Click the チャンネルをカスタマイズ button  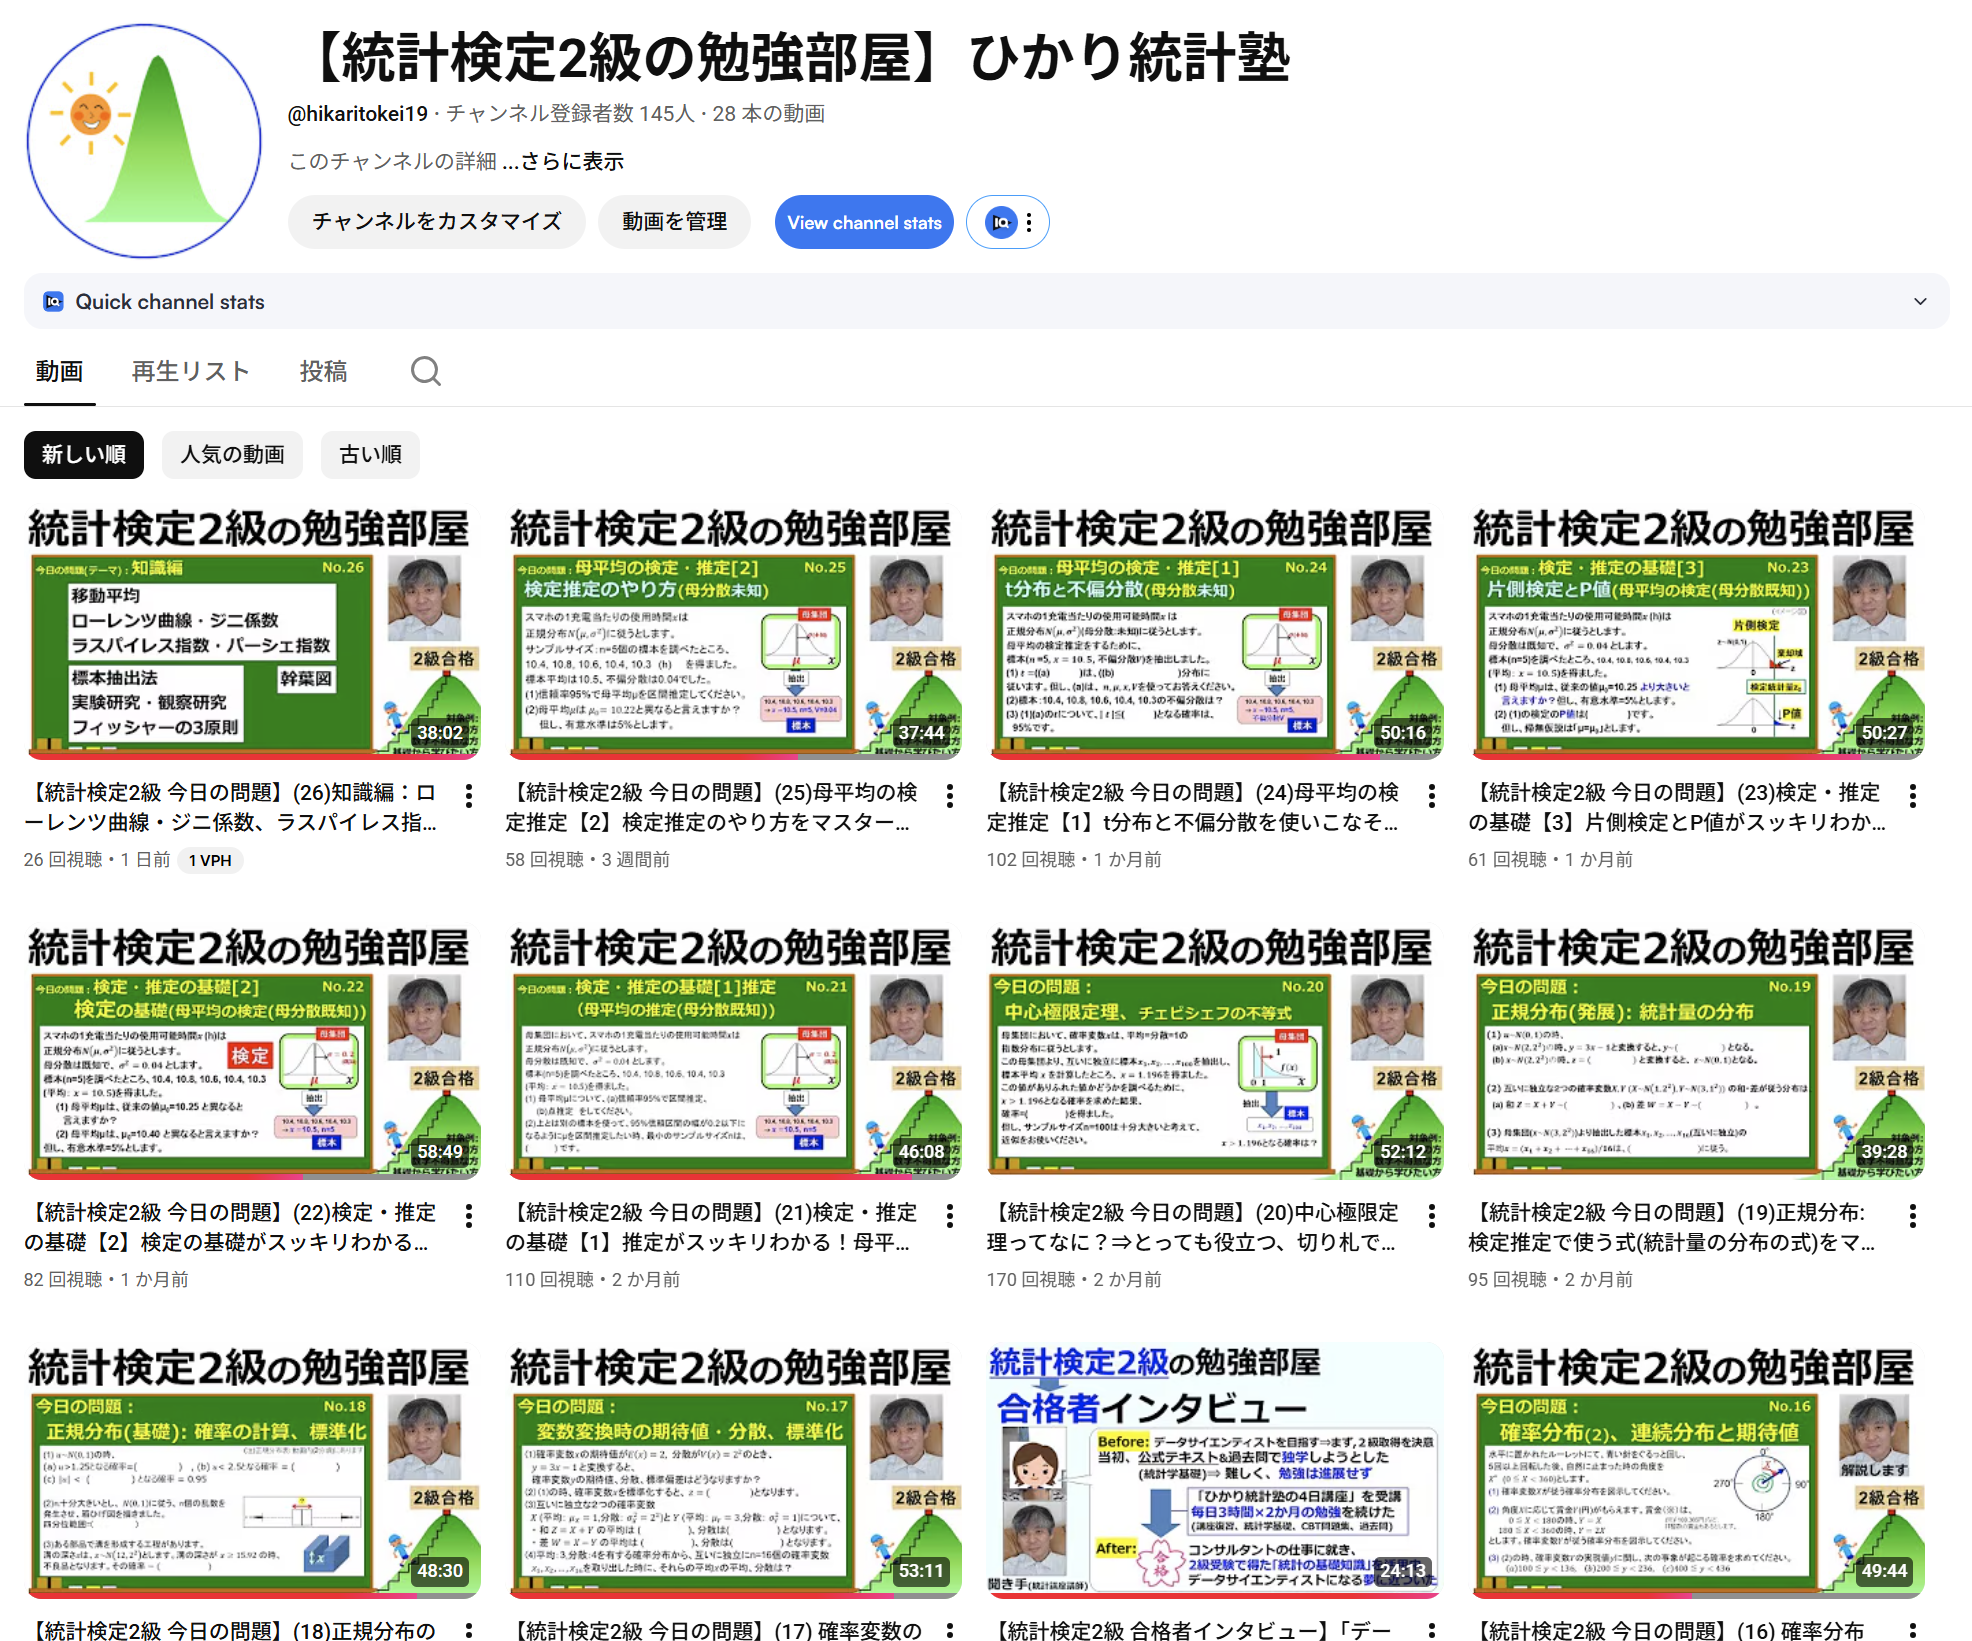point(437,222)
